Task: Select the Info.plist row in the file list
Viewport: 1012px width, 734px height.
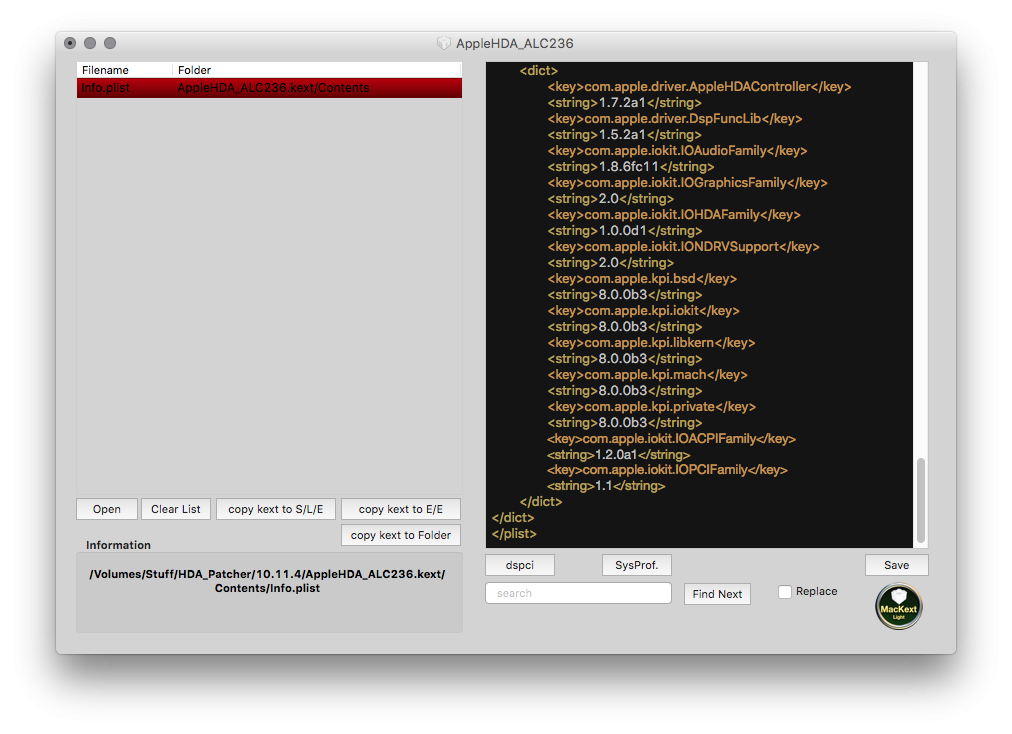Action: point(268,88)
